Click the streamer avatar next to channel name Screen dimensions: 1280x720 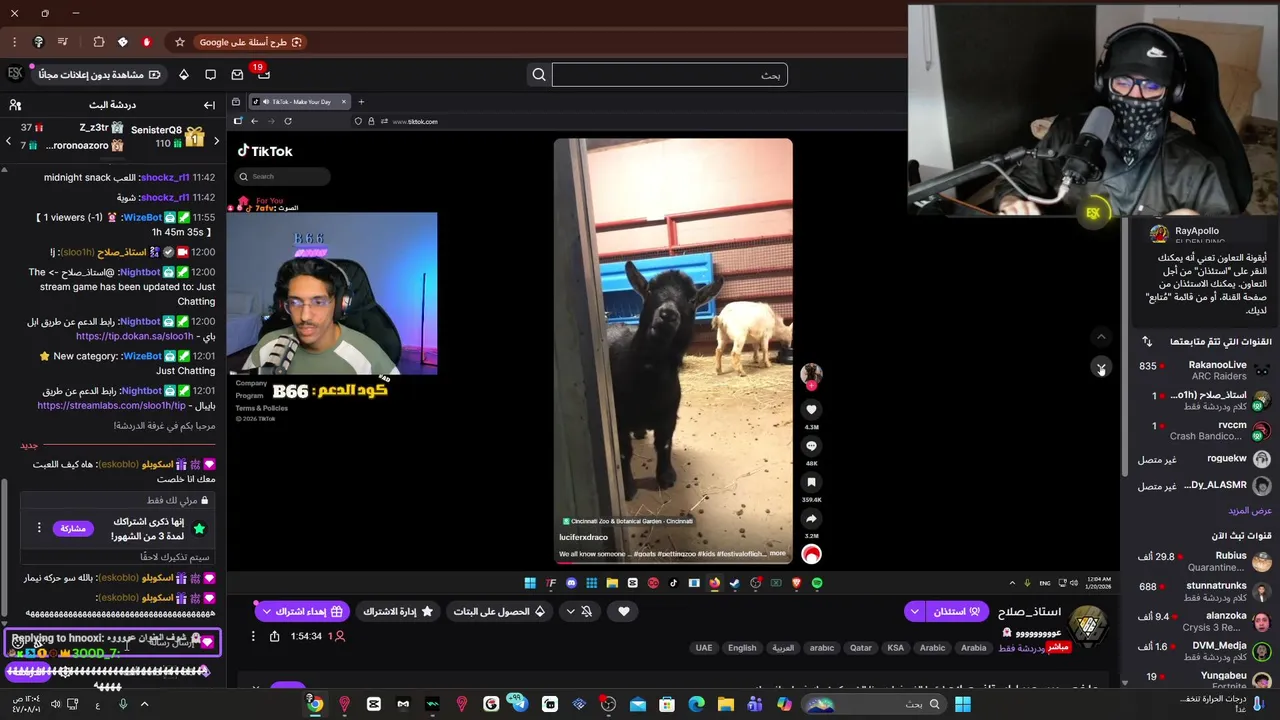[1087, 625]
